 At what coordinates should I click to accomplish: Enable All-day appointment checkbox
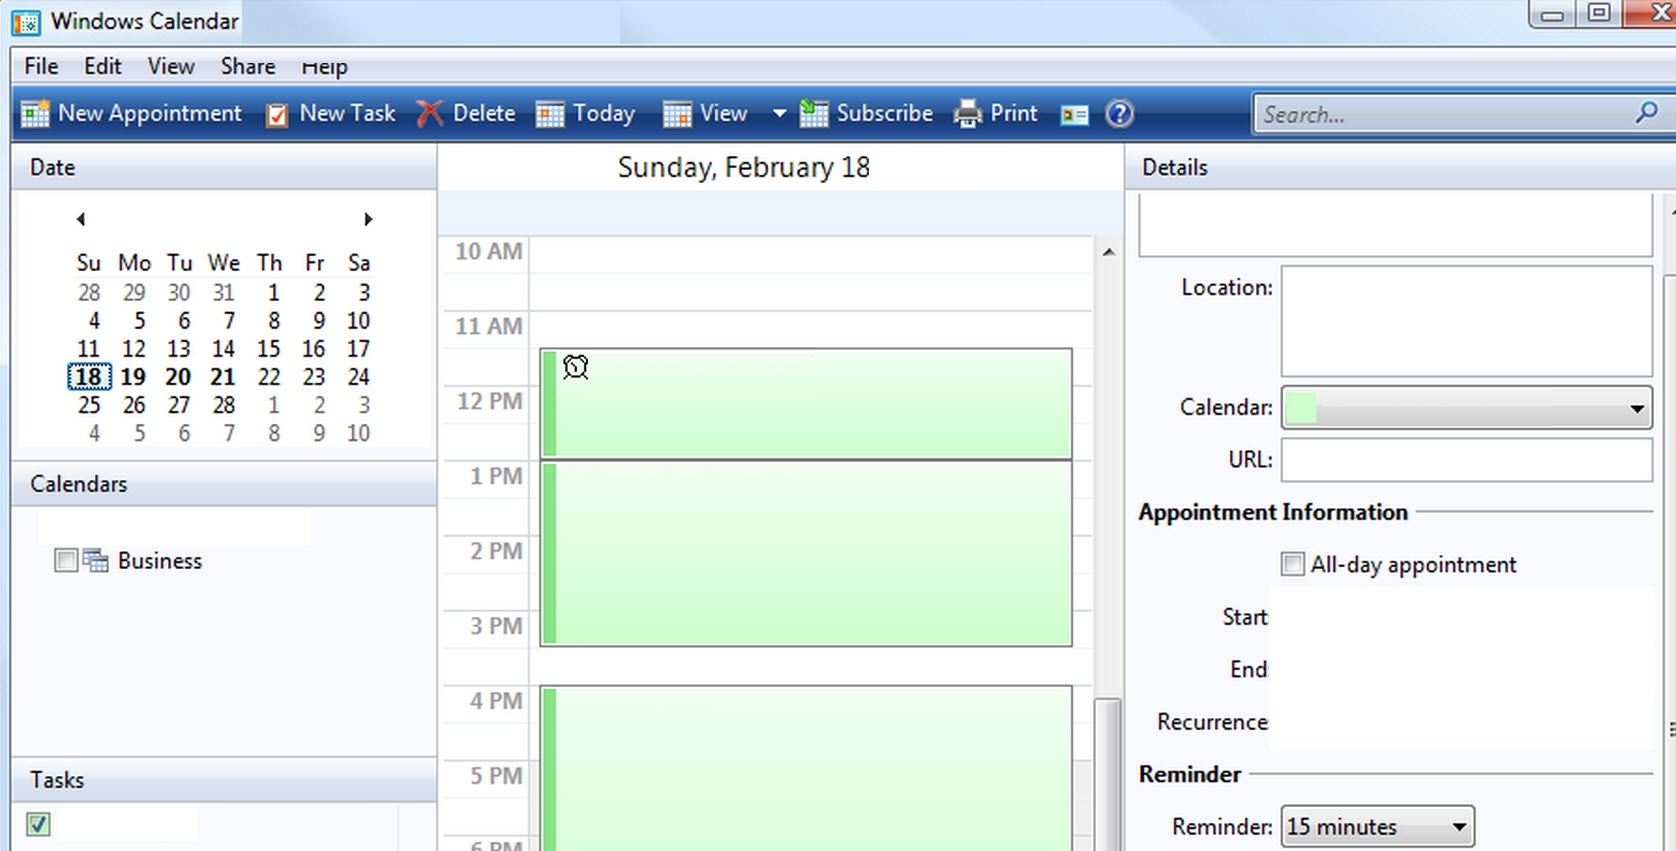pyautogui.click(x=1292, y=564)
